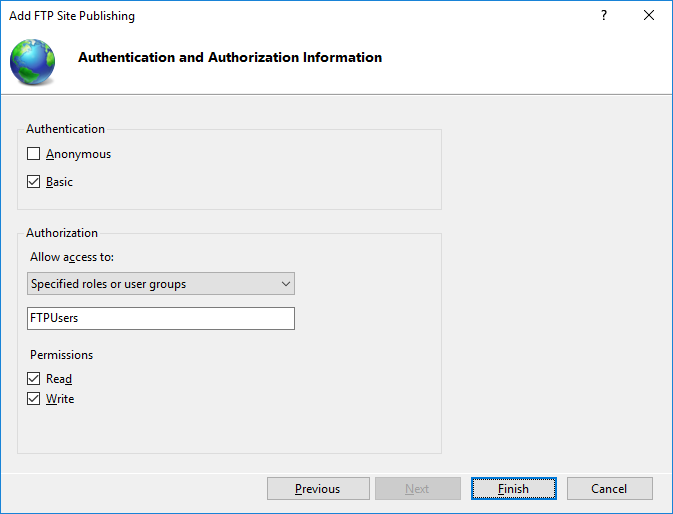673x514 pixels.
Task: Enable Anonymous authentication checkbox
Action: (x=34, y=154)
